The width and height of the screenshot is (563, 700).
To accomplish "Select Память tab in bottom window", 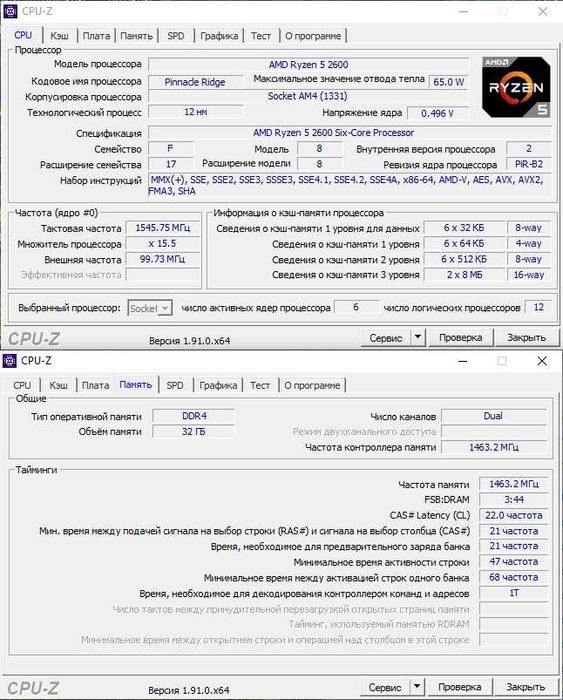I will (136, 384).
